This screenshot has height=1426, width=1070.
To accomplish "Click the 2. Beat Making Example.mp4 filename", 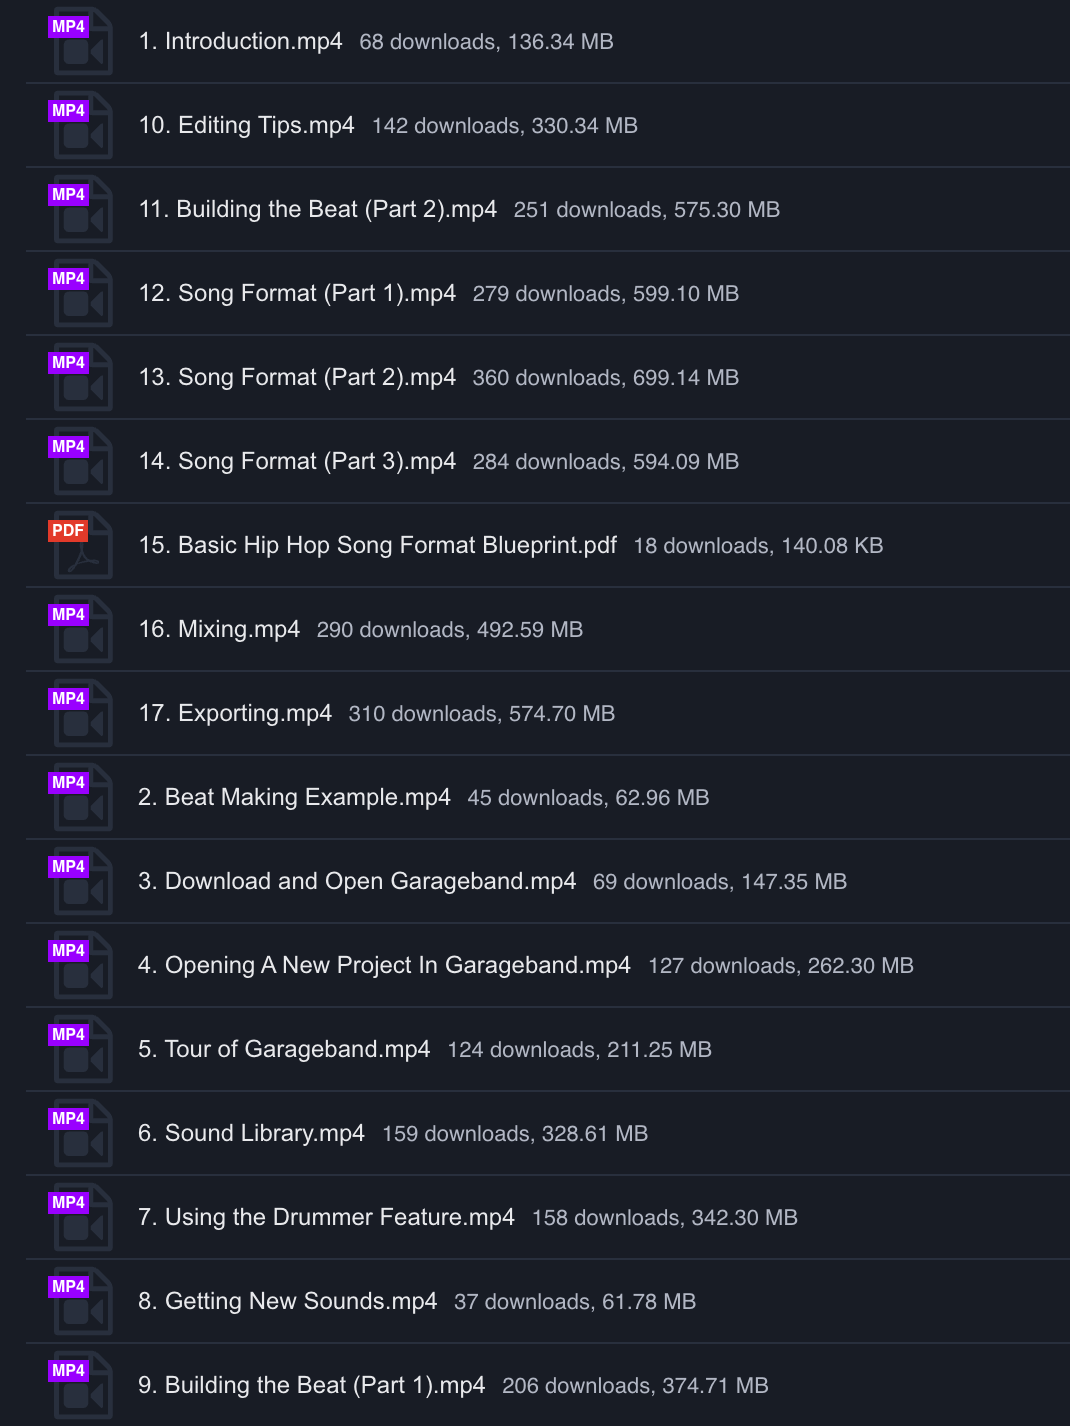I will tap(294, 798).
